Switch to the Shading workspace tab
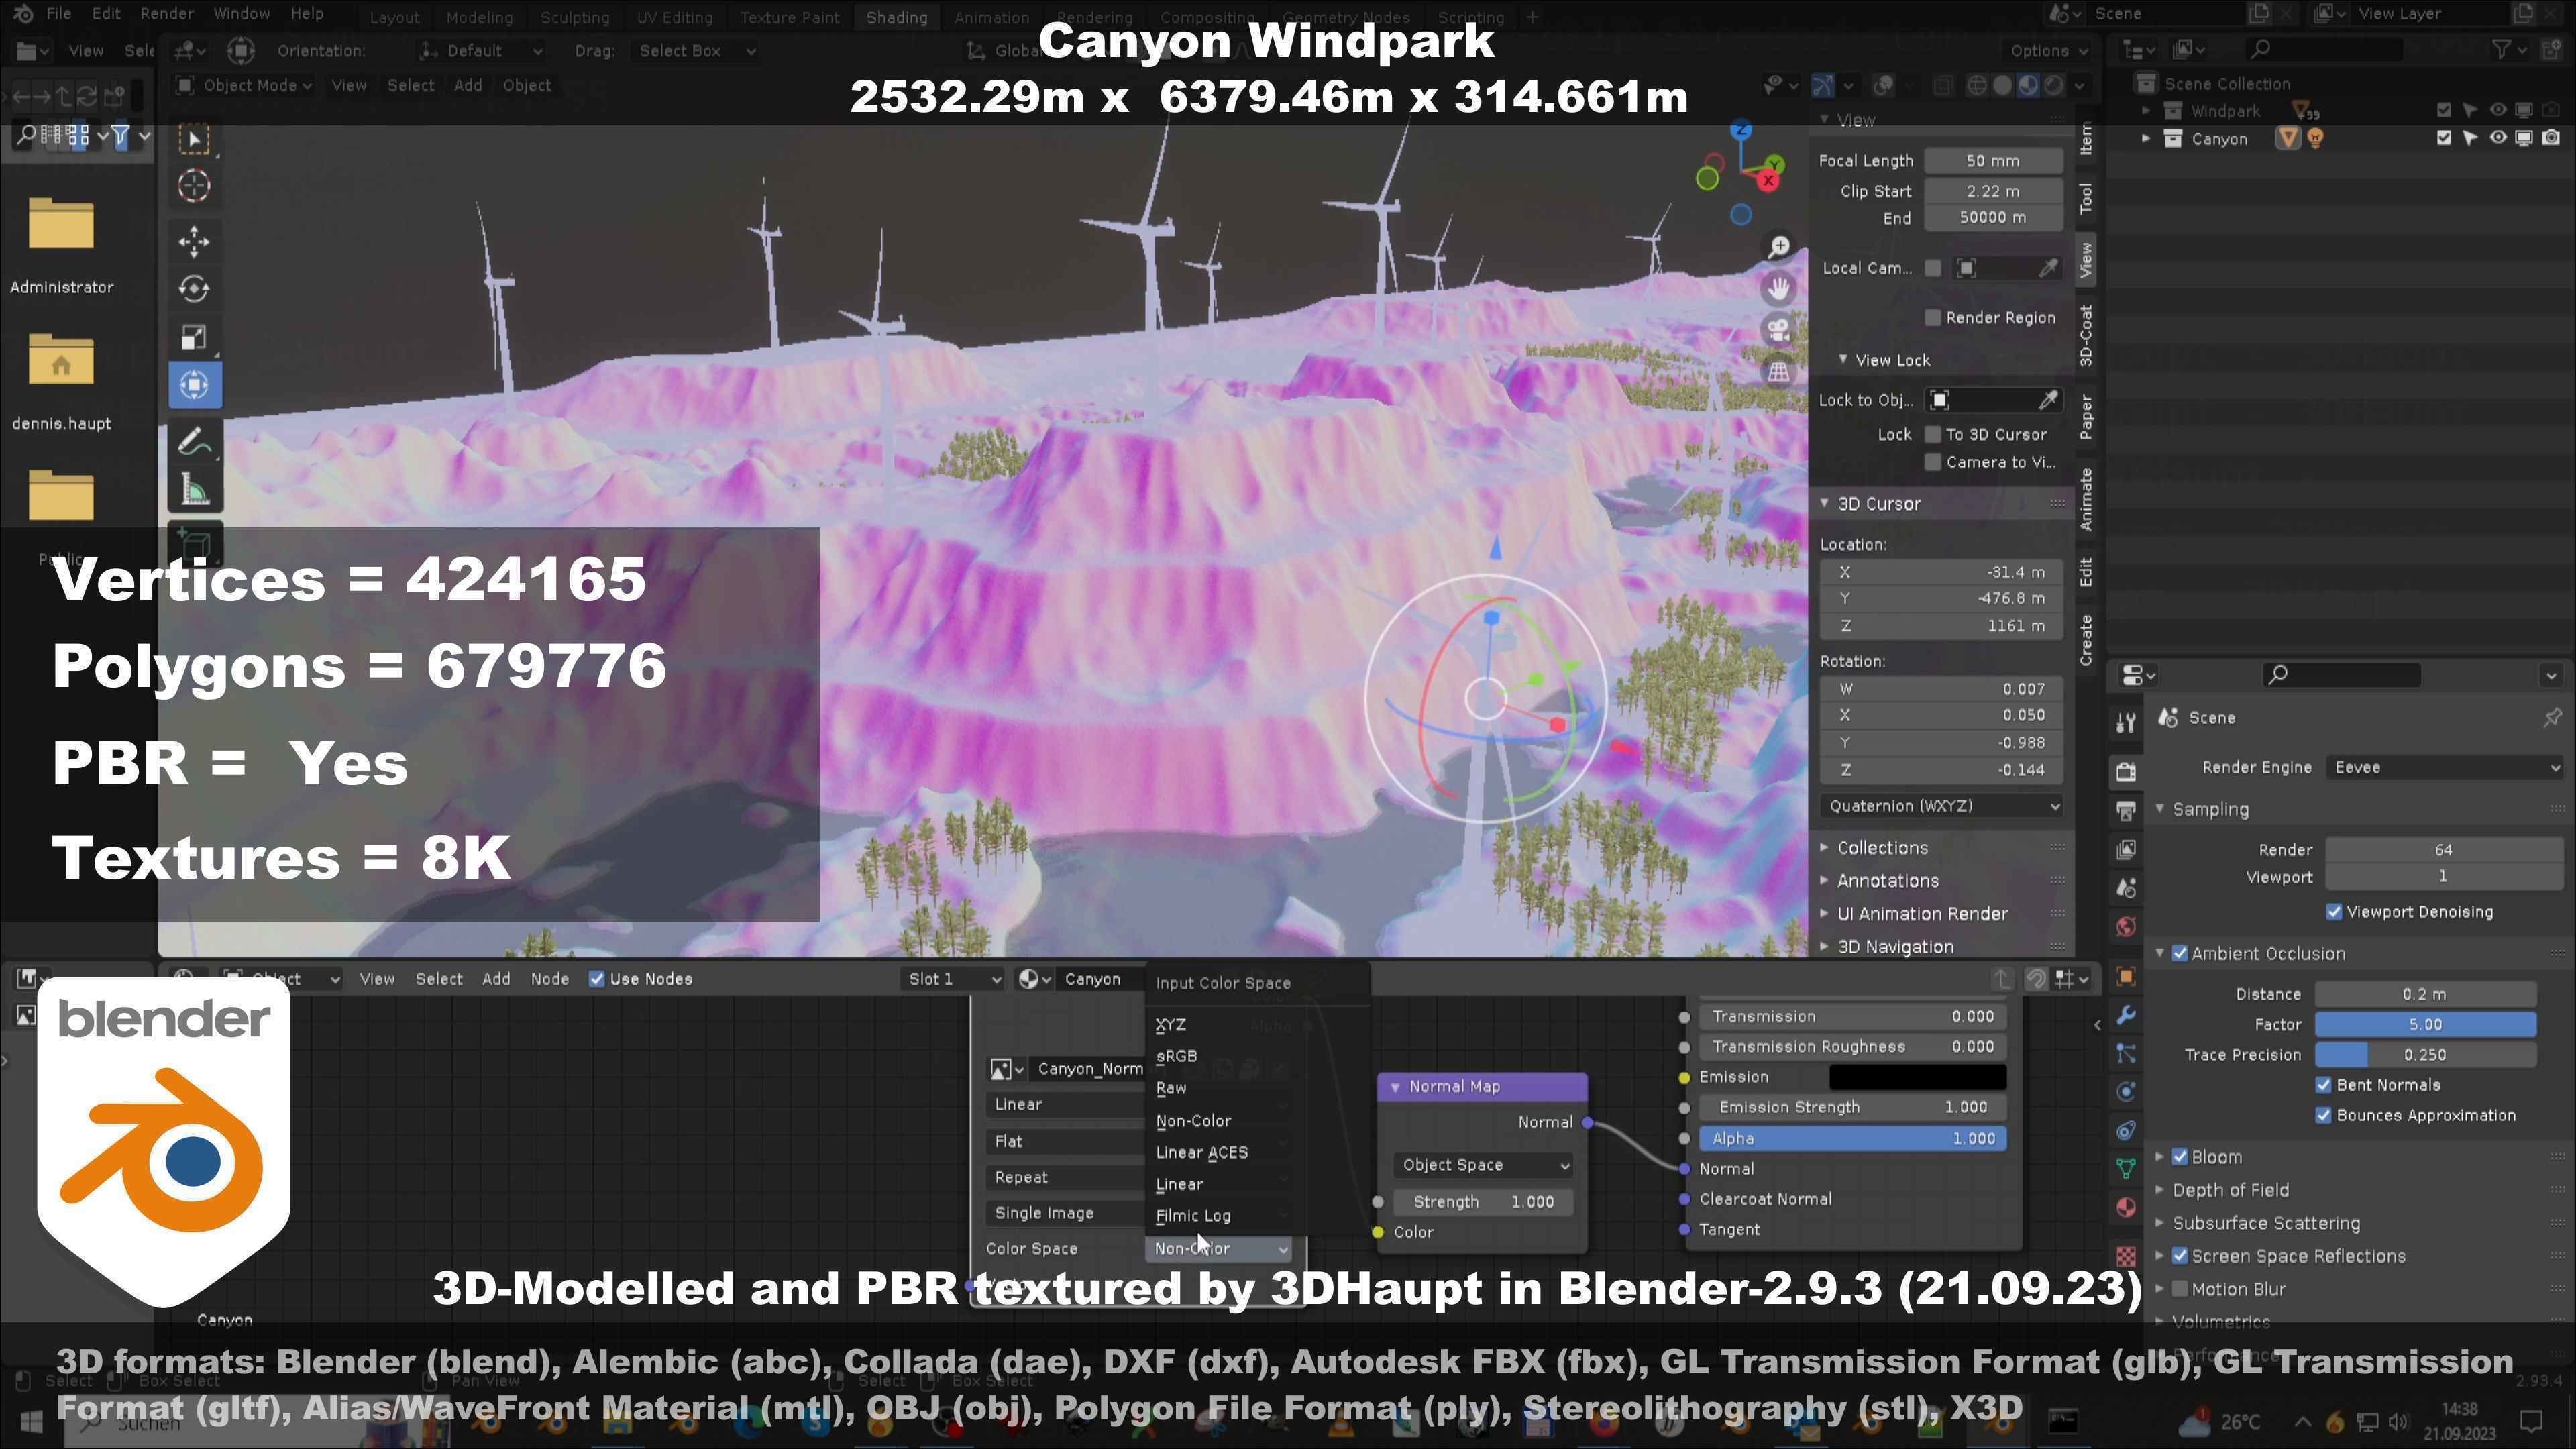Viewport: 2576px width, 1449px height. (896, 17)
